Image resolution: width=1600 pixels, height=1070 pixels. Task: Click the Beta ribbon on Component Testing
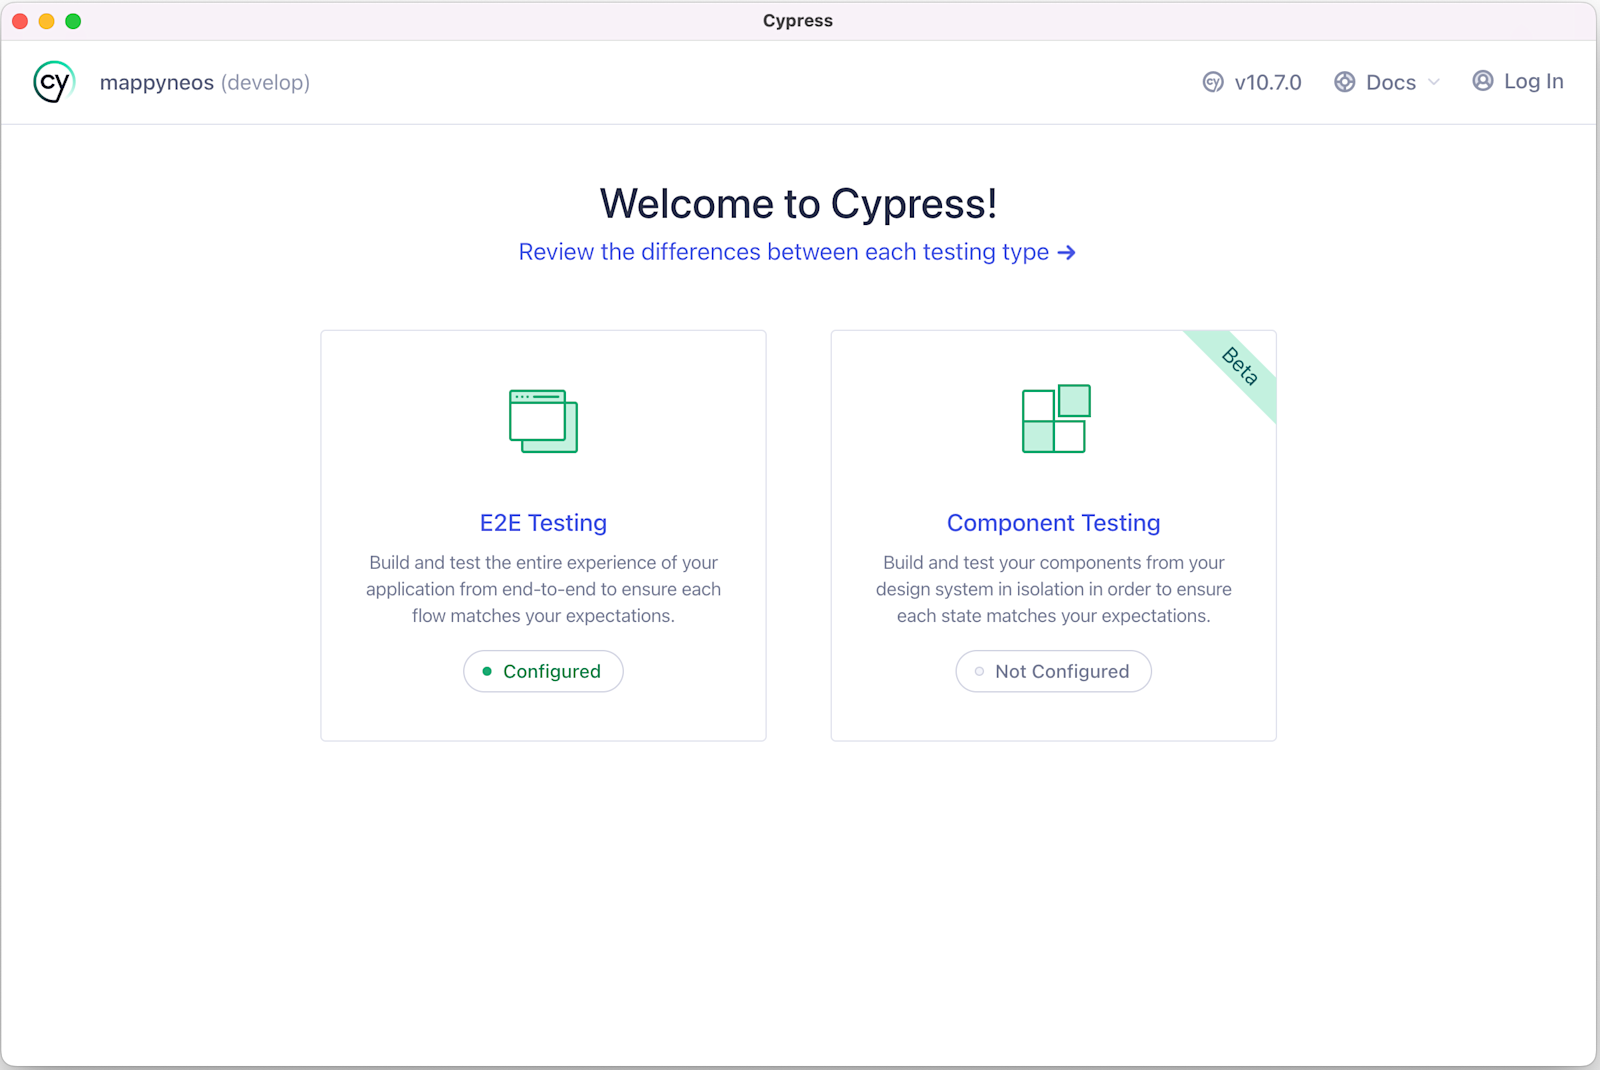click(x=1240, y=366)
